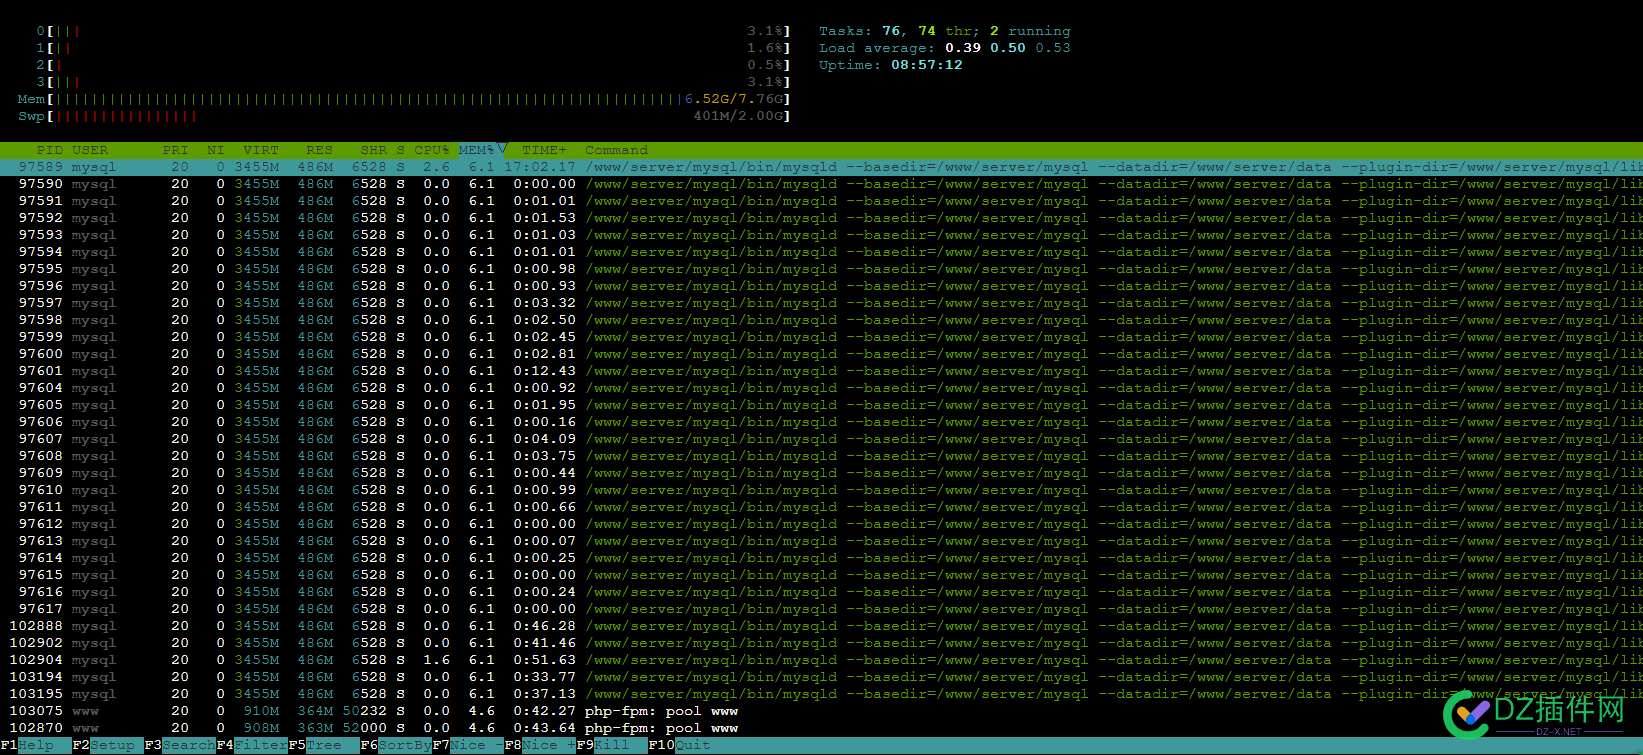Click the TIME+ value 0:37.13

pyautogui.click(x=545, y=694)
